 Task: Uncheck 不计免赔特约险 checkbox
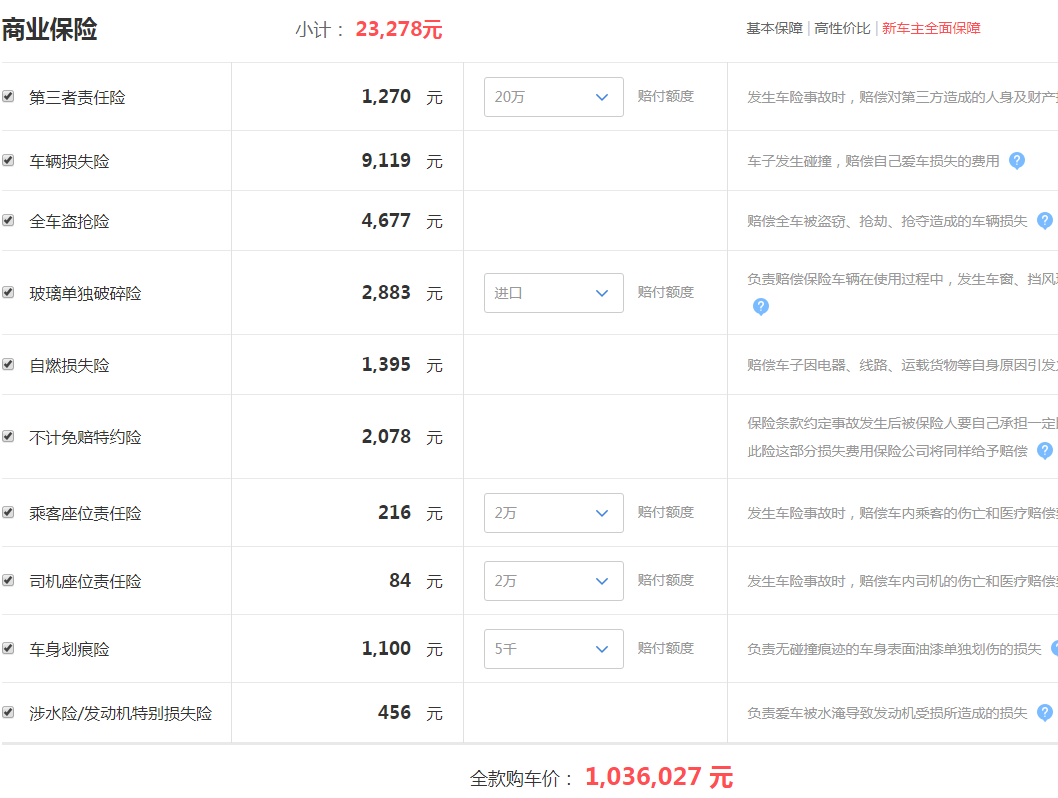point(8,436)
